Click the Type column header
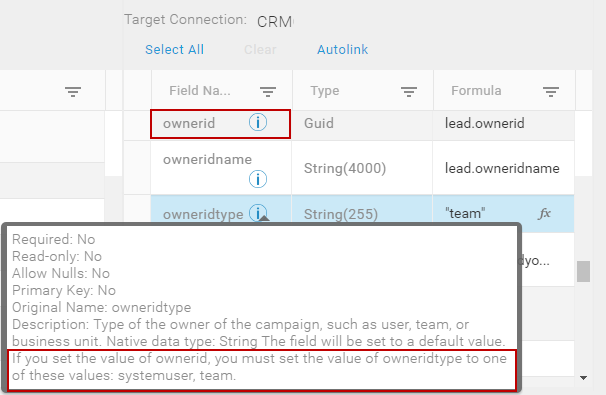Viewport: 606px width, 395px height. (325, 90)
